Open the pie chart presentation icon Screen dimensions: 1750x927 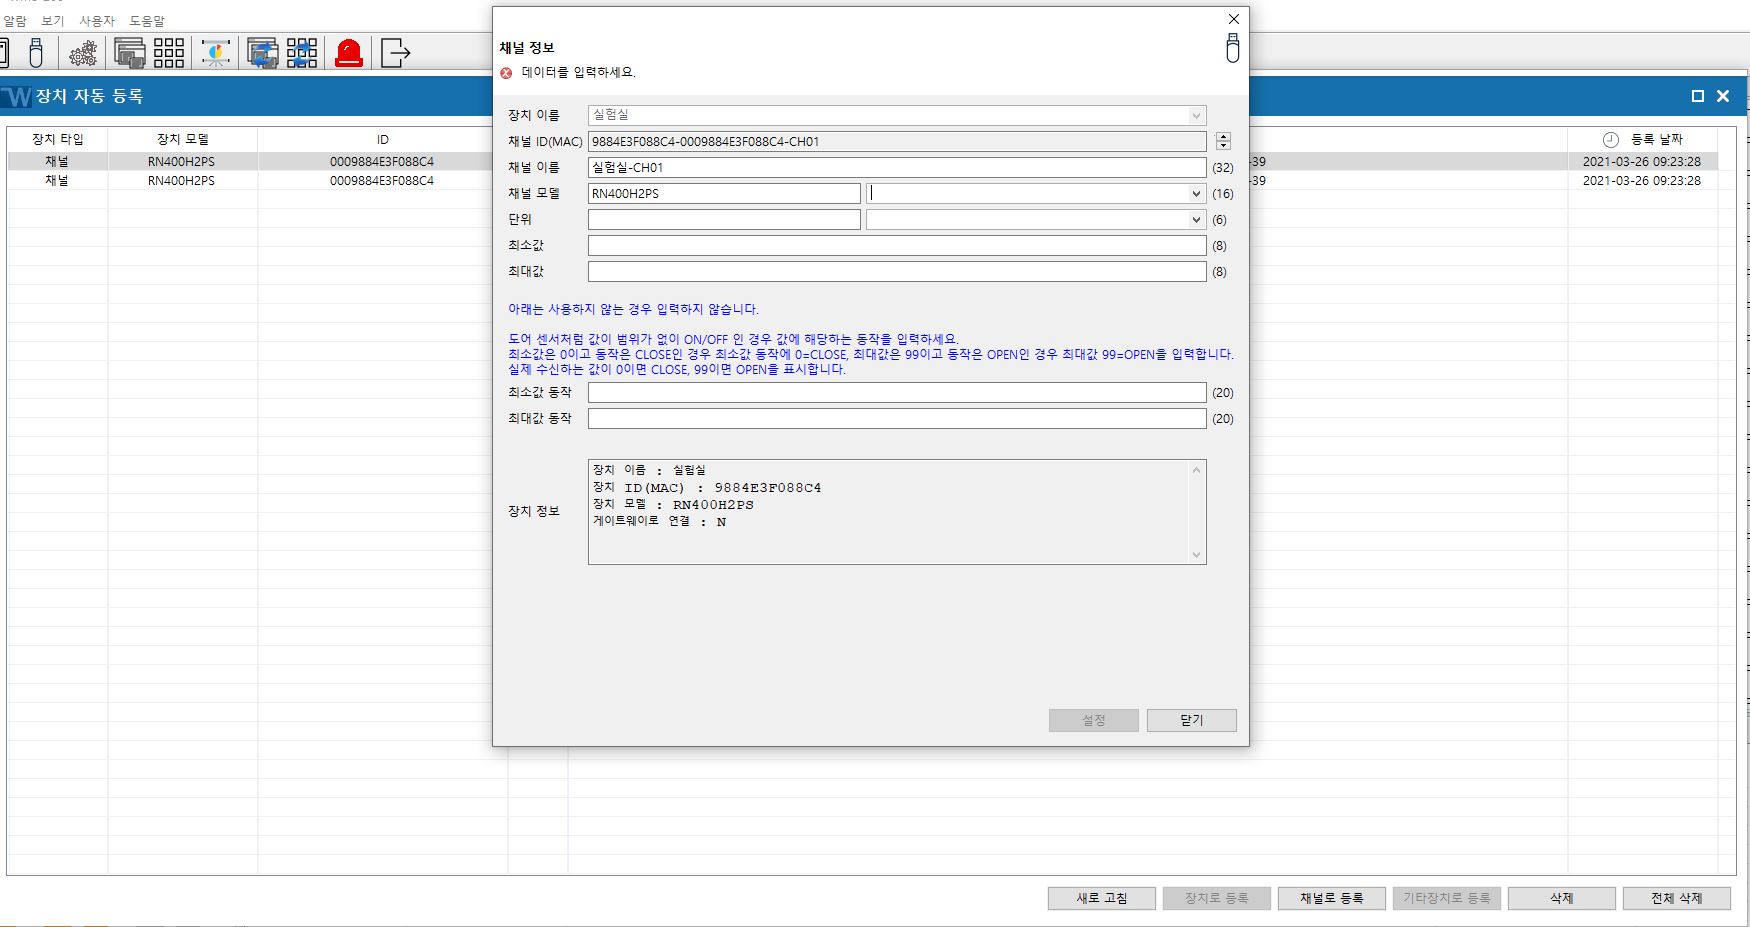[216, 52]
